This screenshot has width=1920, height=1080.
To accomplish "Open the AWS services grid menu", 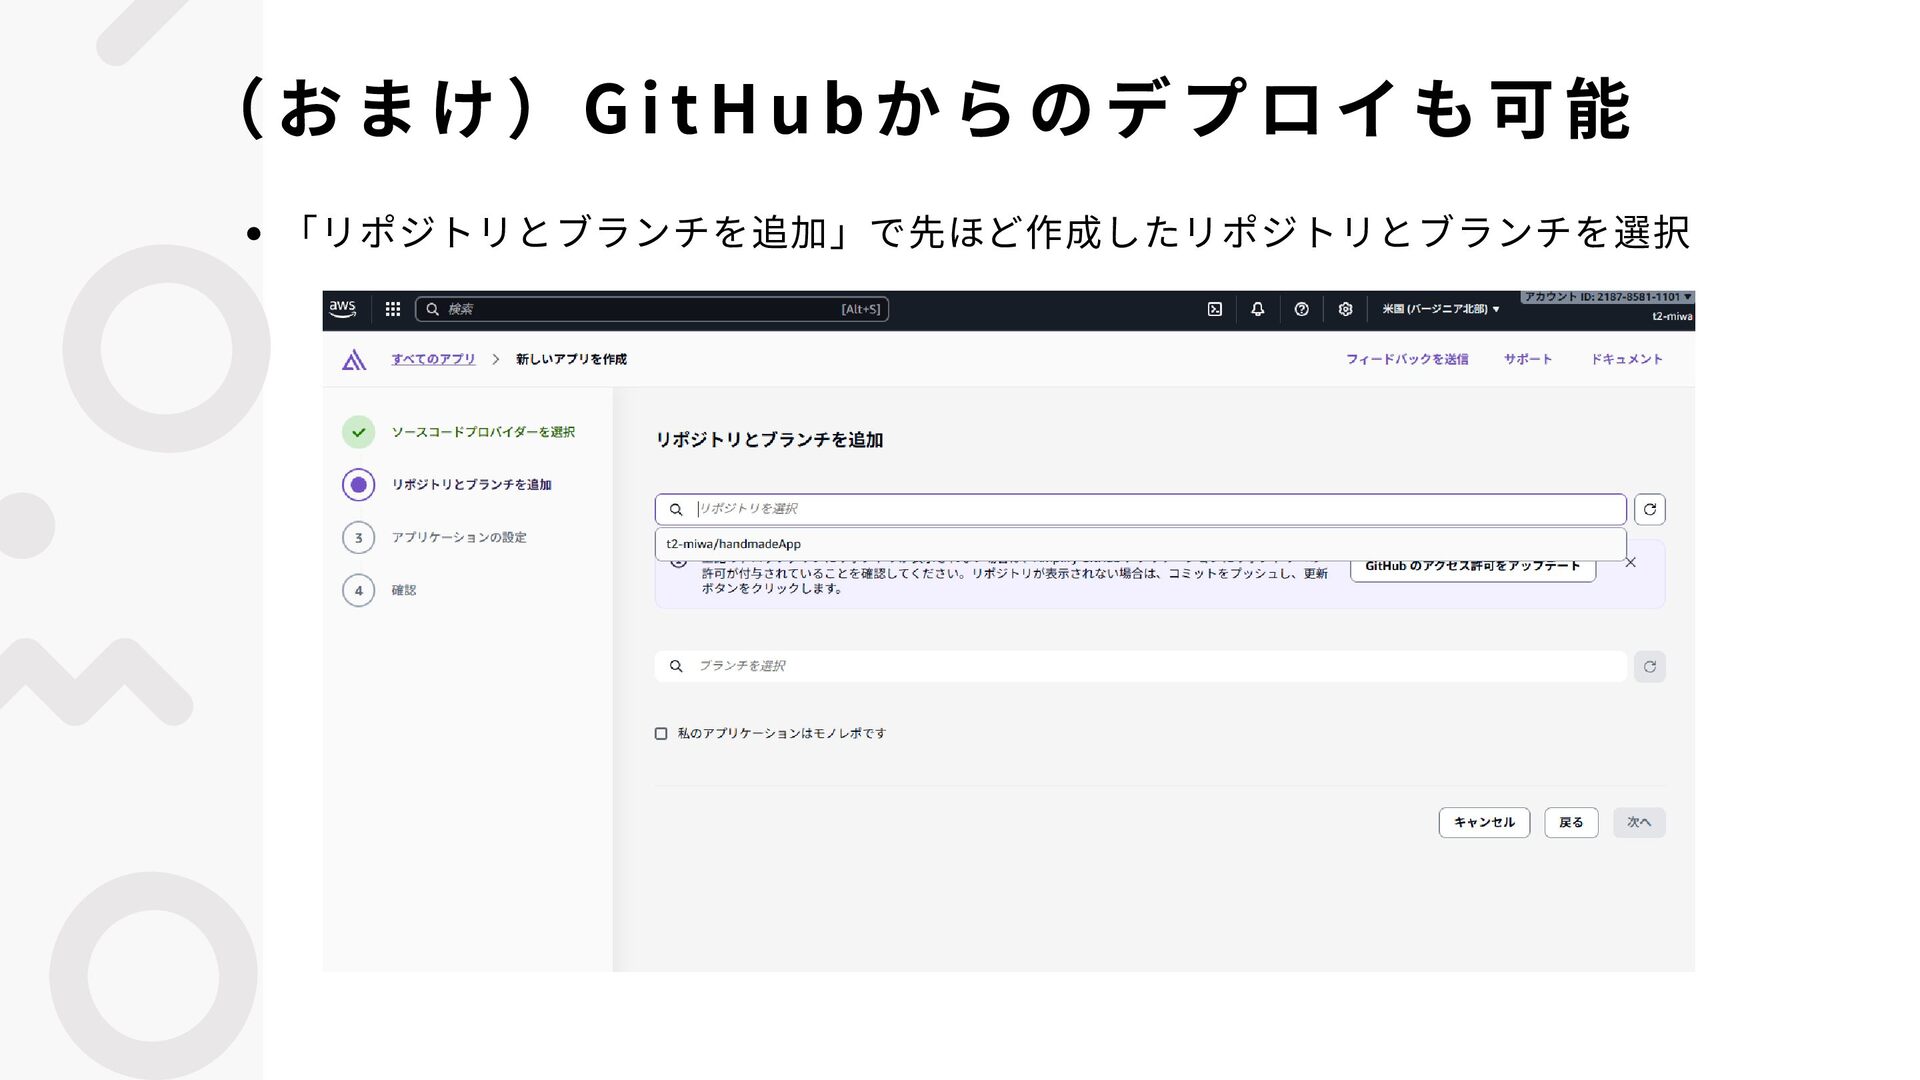I will click(x=393, y=310).
